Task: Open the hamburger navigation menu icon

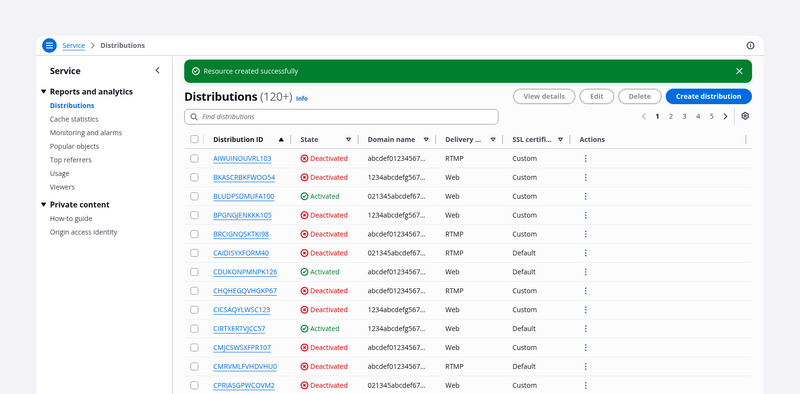Action: (x=49, y=45)
